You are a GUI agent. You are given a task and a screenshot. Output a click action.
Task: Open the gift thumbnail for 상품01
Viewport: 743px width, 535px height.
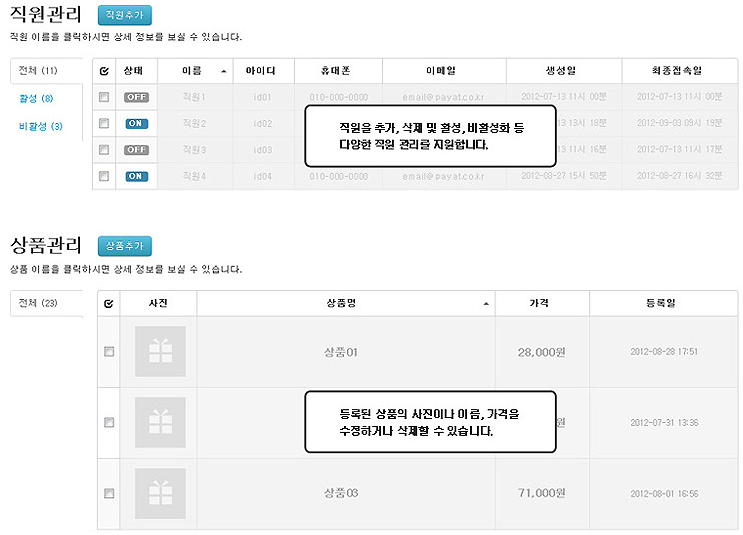coord(160,351)
